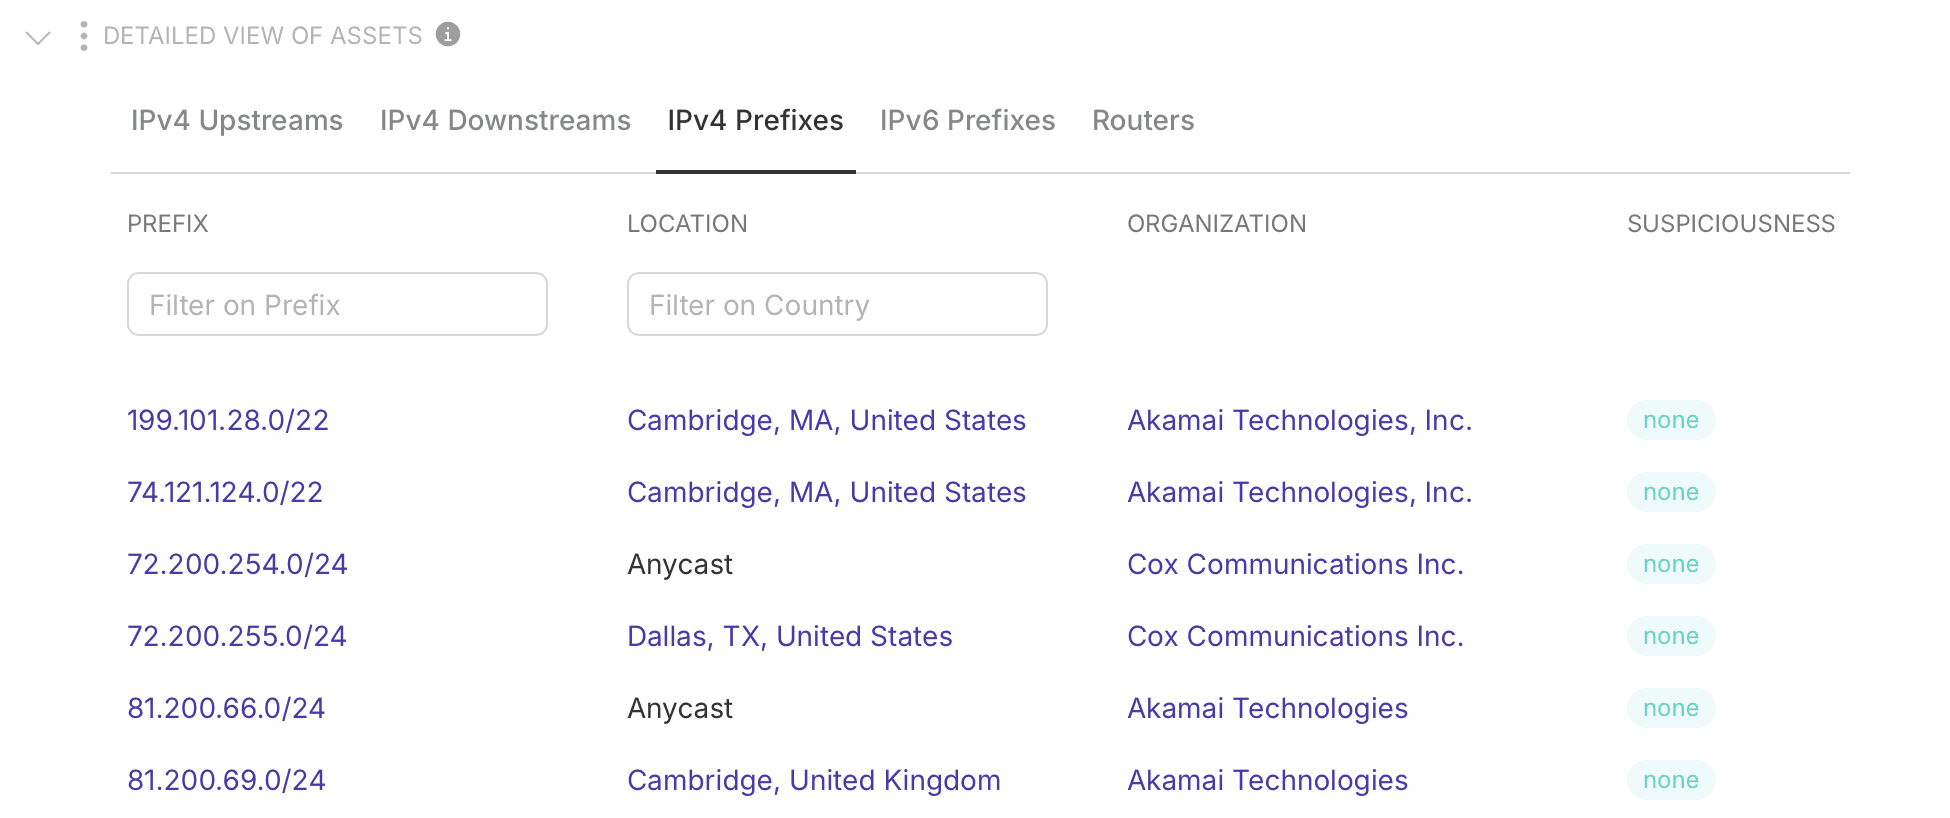Select the IPv4 Prefixes tab

(x=755, y=121)
